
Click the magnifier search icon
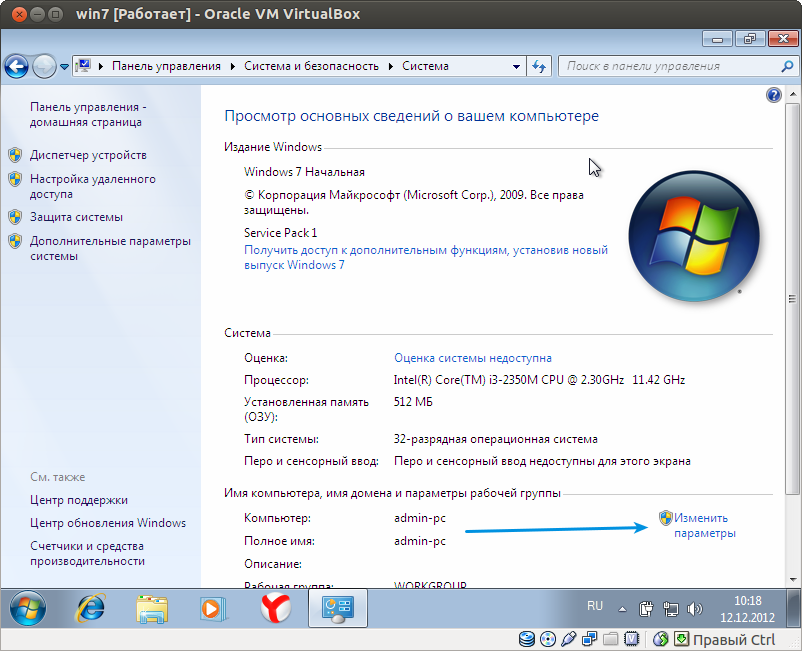coord(787,66)
